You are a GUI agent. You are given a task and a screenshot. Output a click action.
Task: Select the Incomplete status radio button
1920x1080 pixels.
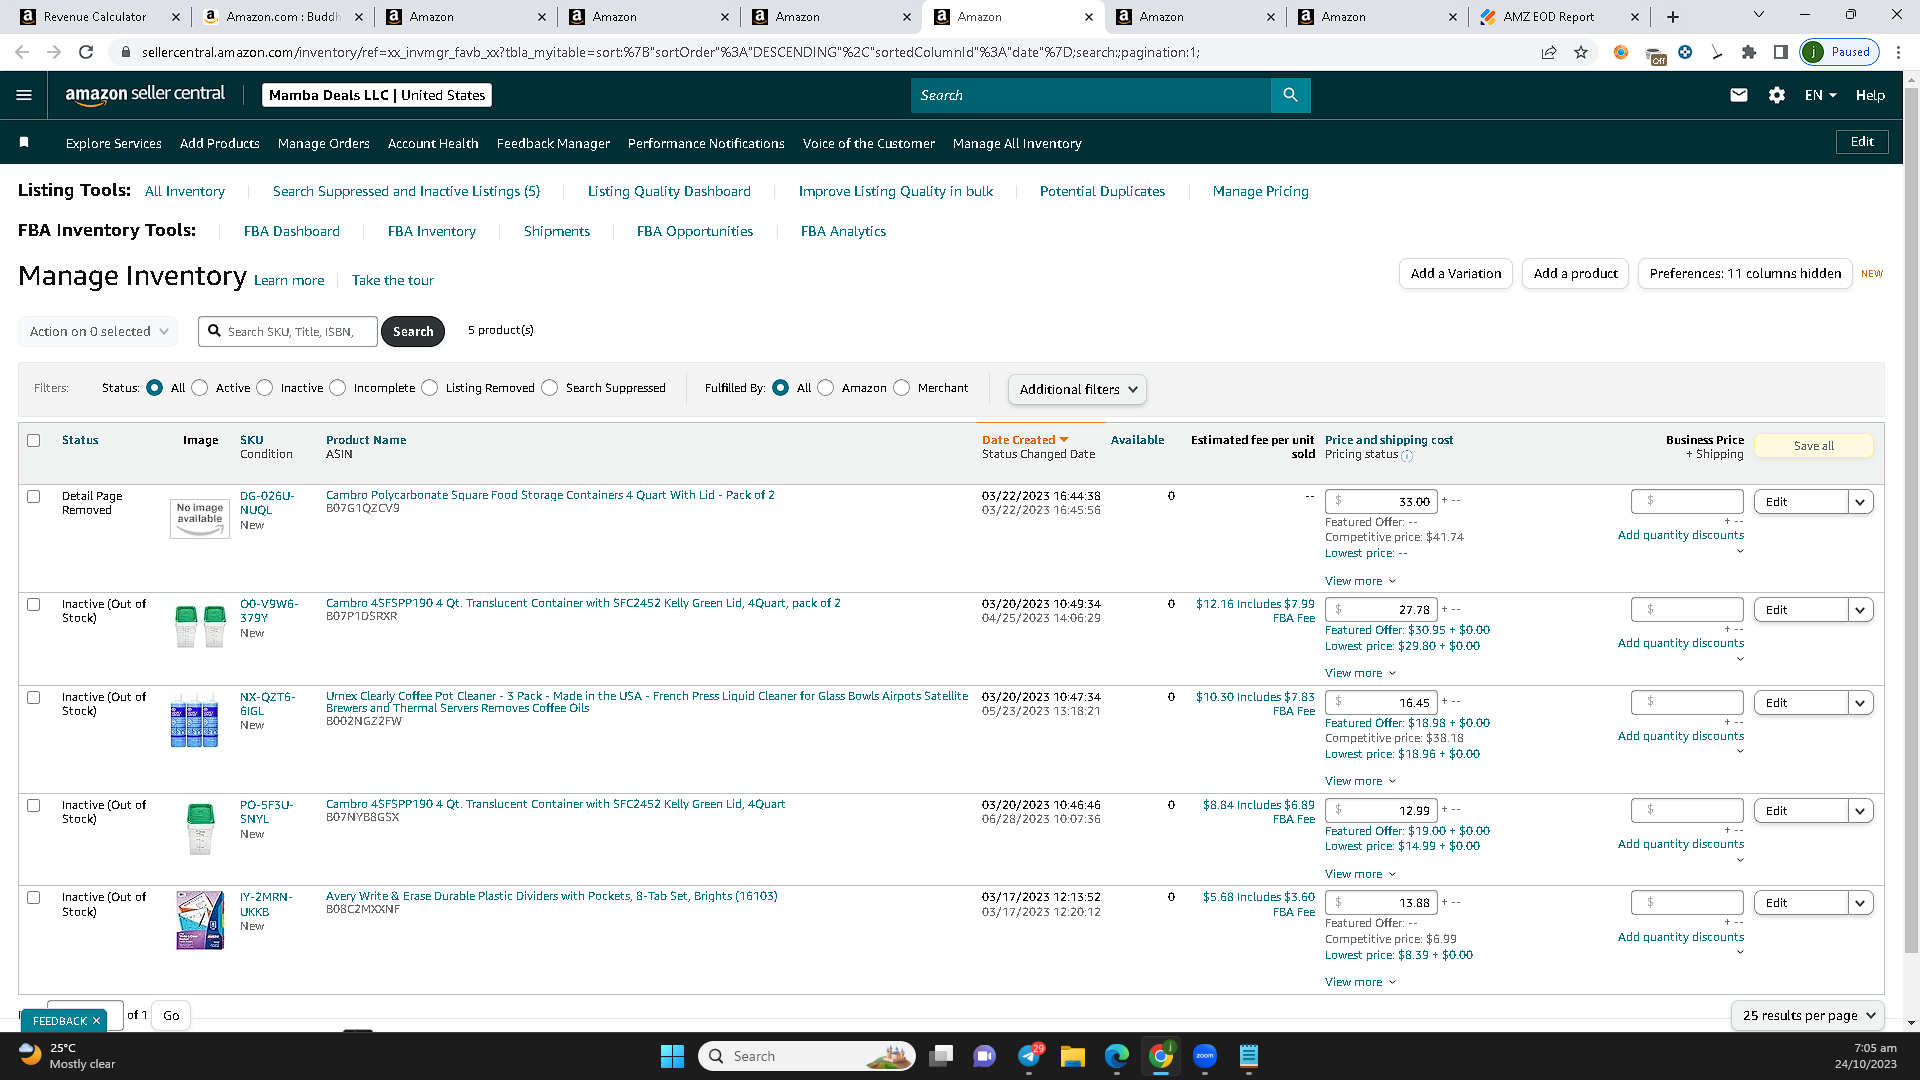[338, 388]
